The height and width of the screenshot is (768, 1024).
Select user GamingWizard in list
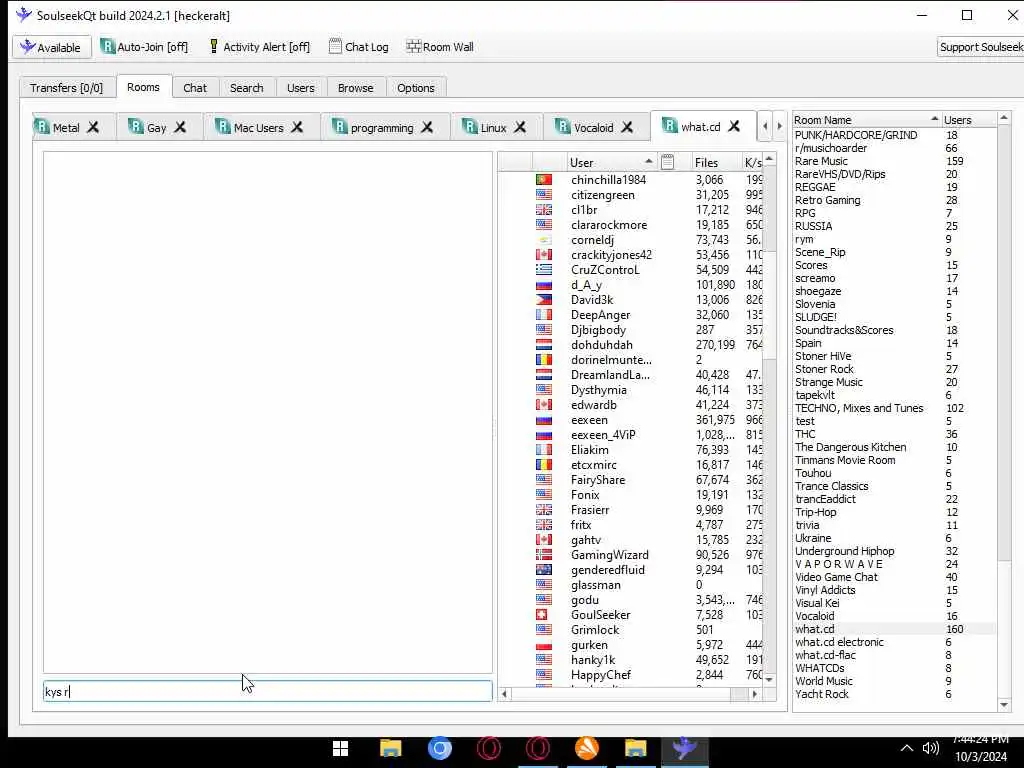coord(609,555)
